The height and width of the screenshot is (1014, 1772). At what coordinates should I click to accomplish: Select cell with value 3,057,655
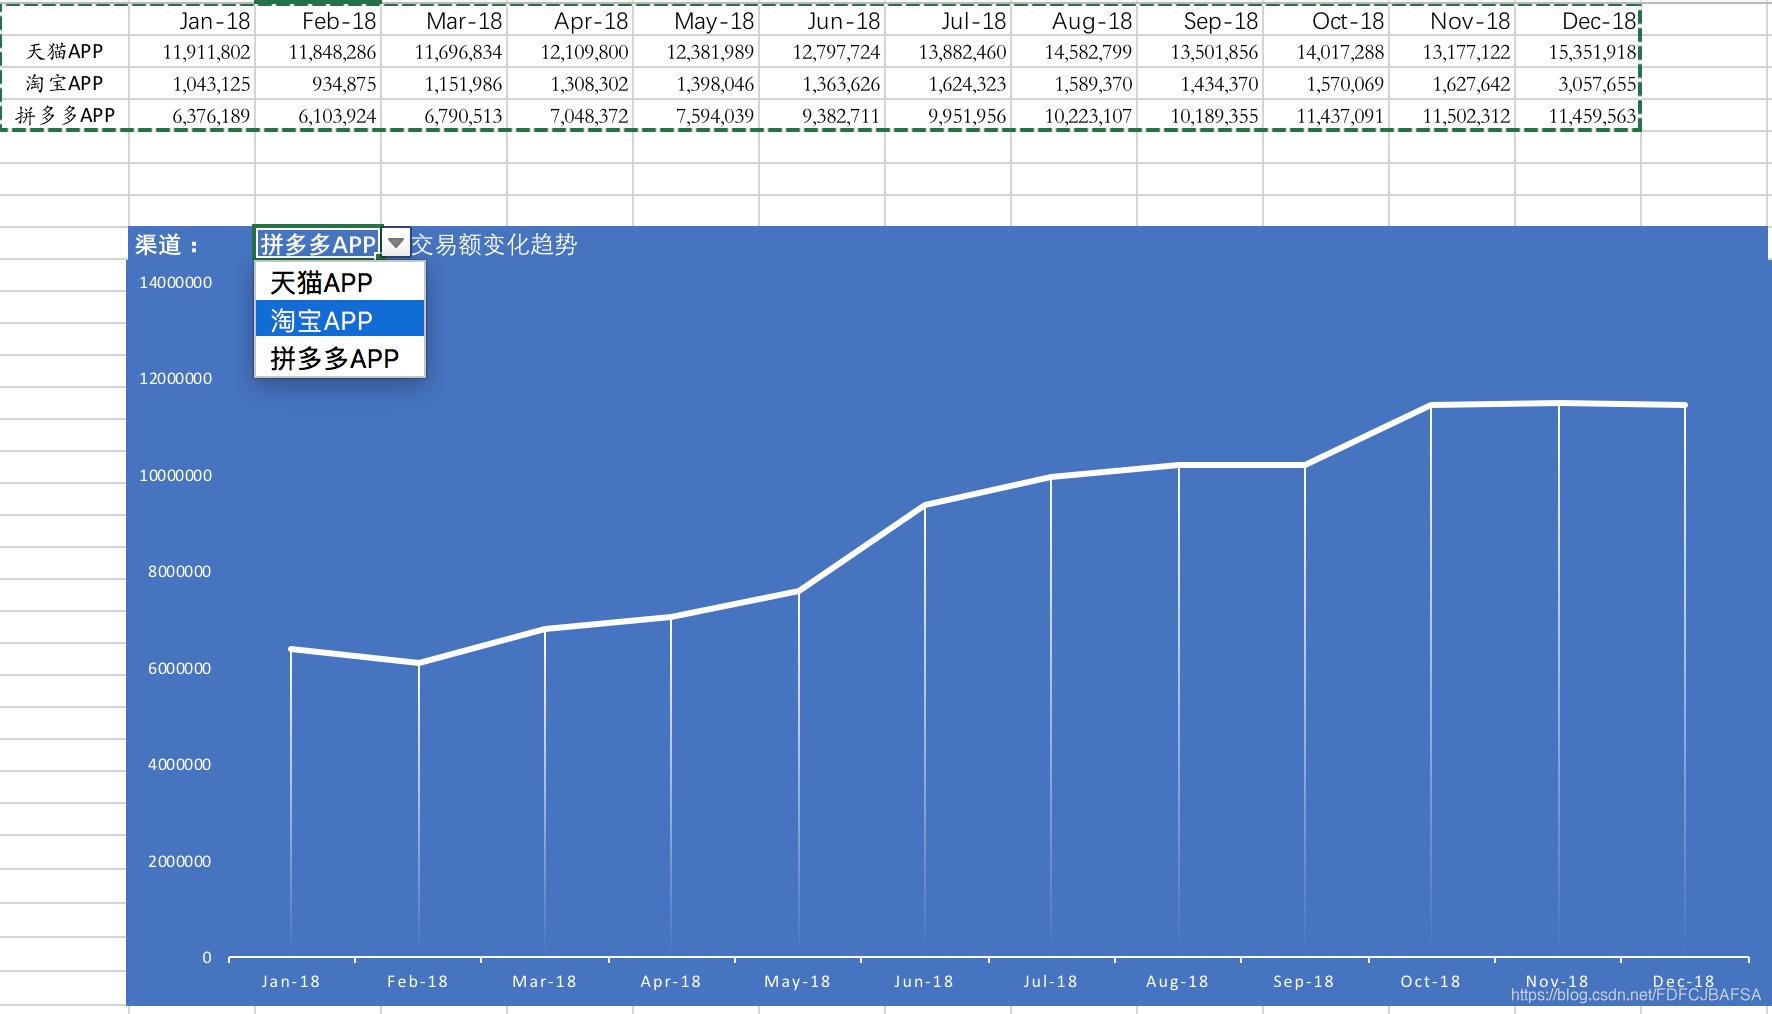click(1578, 83)
